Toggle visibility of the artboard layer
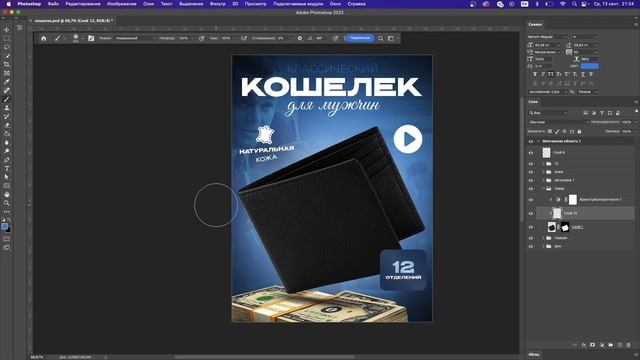Viewport: 640px width, 360px height. [x=531, y=141]
